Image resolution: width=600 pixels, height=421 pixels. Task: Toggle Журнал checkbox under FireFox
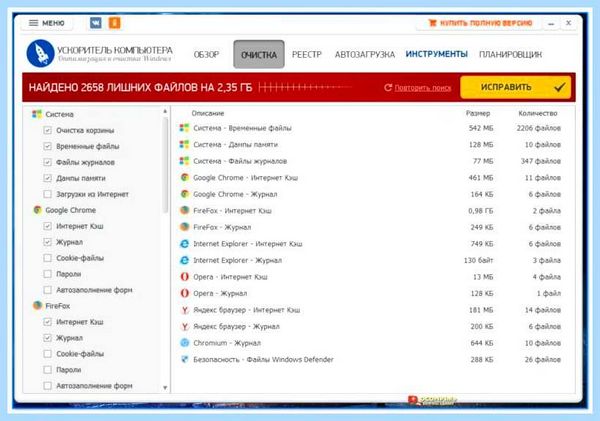pyautogui.click(x=47, y=338)
